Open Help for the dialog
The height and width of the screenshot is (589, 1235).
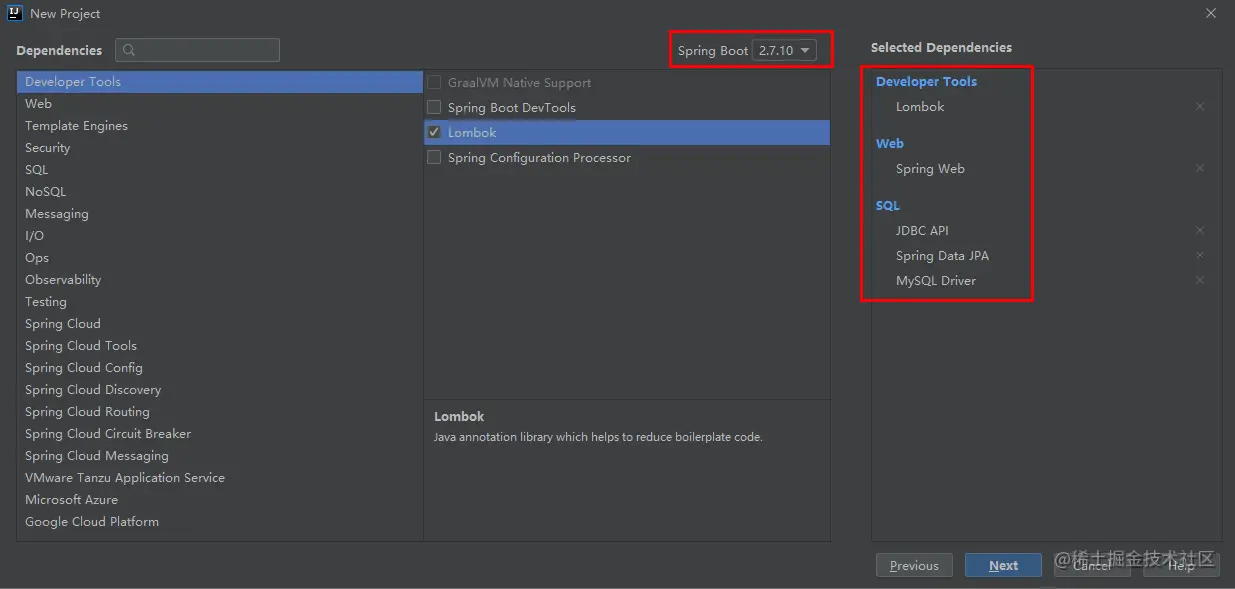tap(1181, 565)
